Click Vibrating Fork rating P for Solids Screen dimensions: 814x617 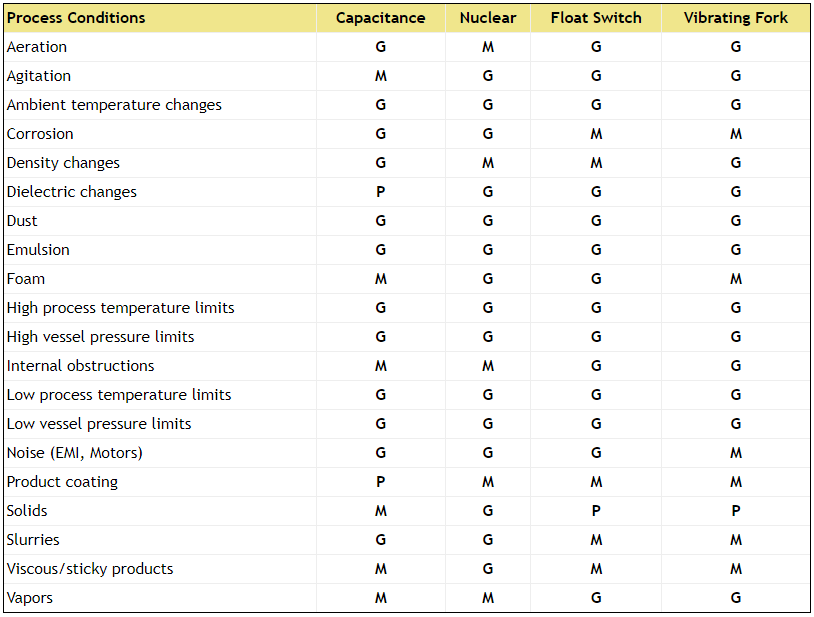[736, 511]
